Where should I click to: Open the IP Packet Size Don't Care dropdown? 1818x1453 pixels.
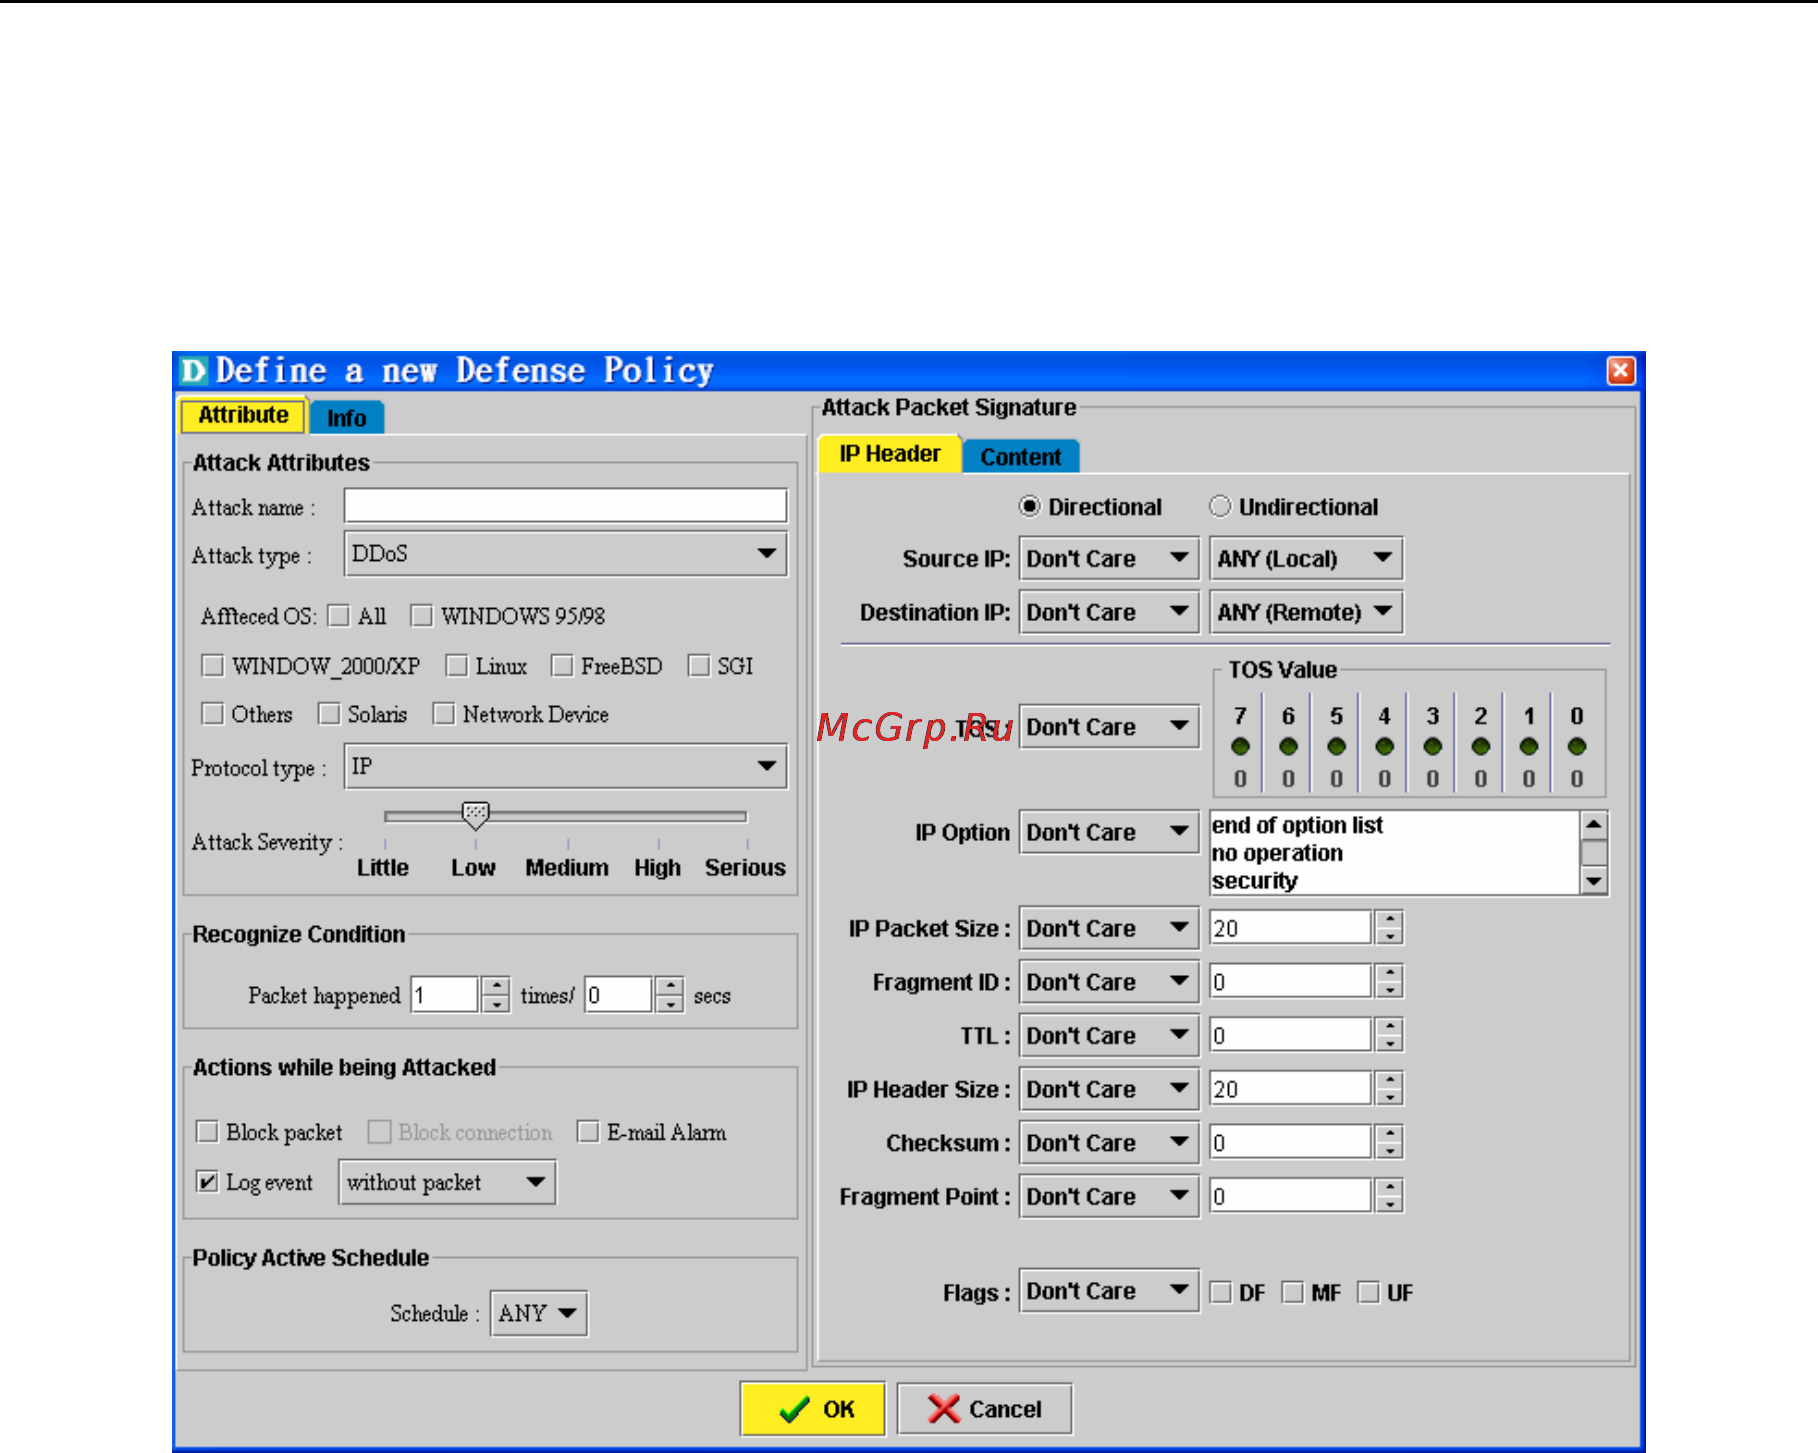(1109, 928)
